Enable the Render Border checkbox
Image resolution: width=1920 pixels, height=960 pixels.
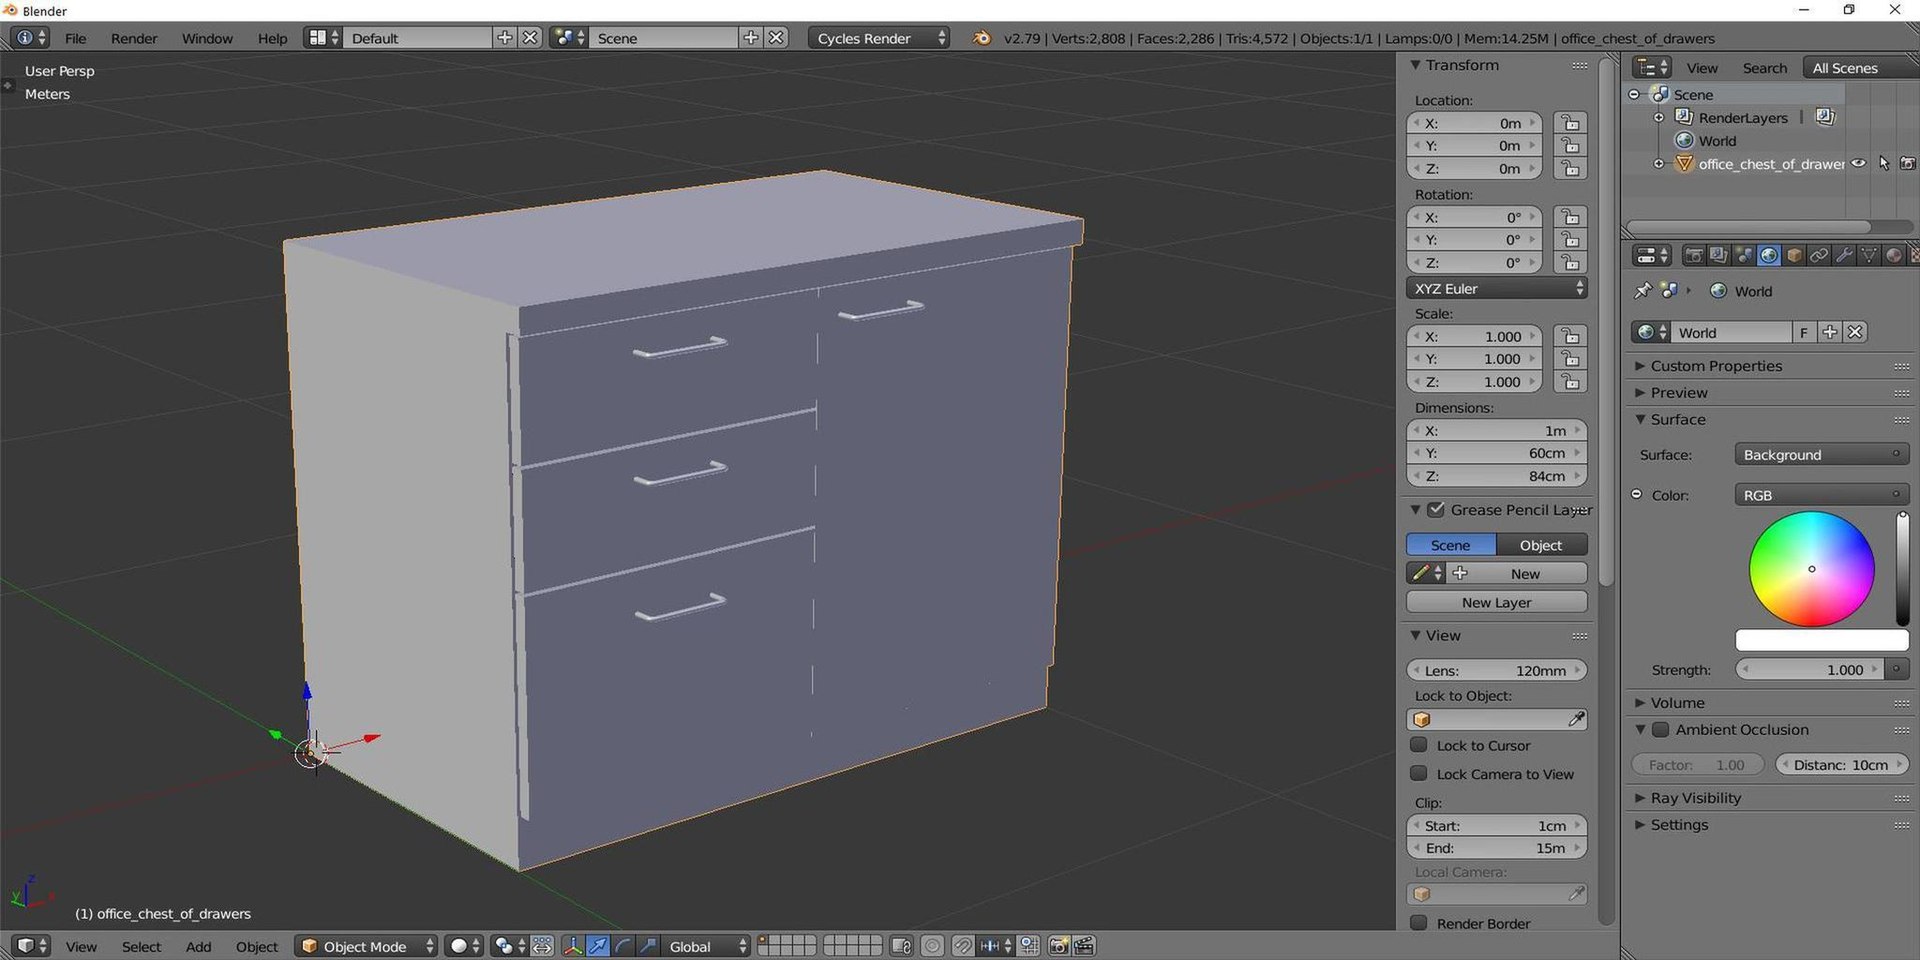point(1418,923)
